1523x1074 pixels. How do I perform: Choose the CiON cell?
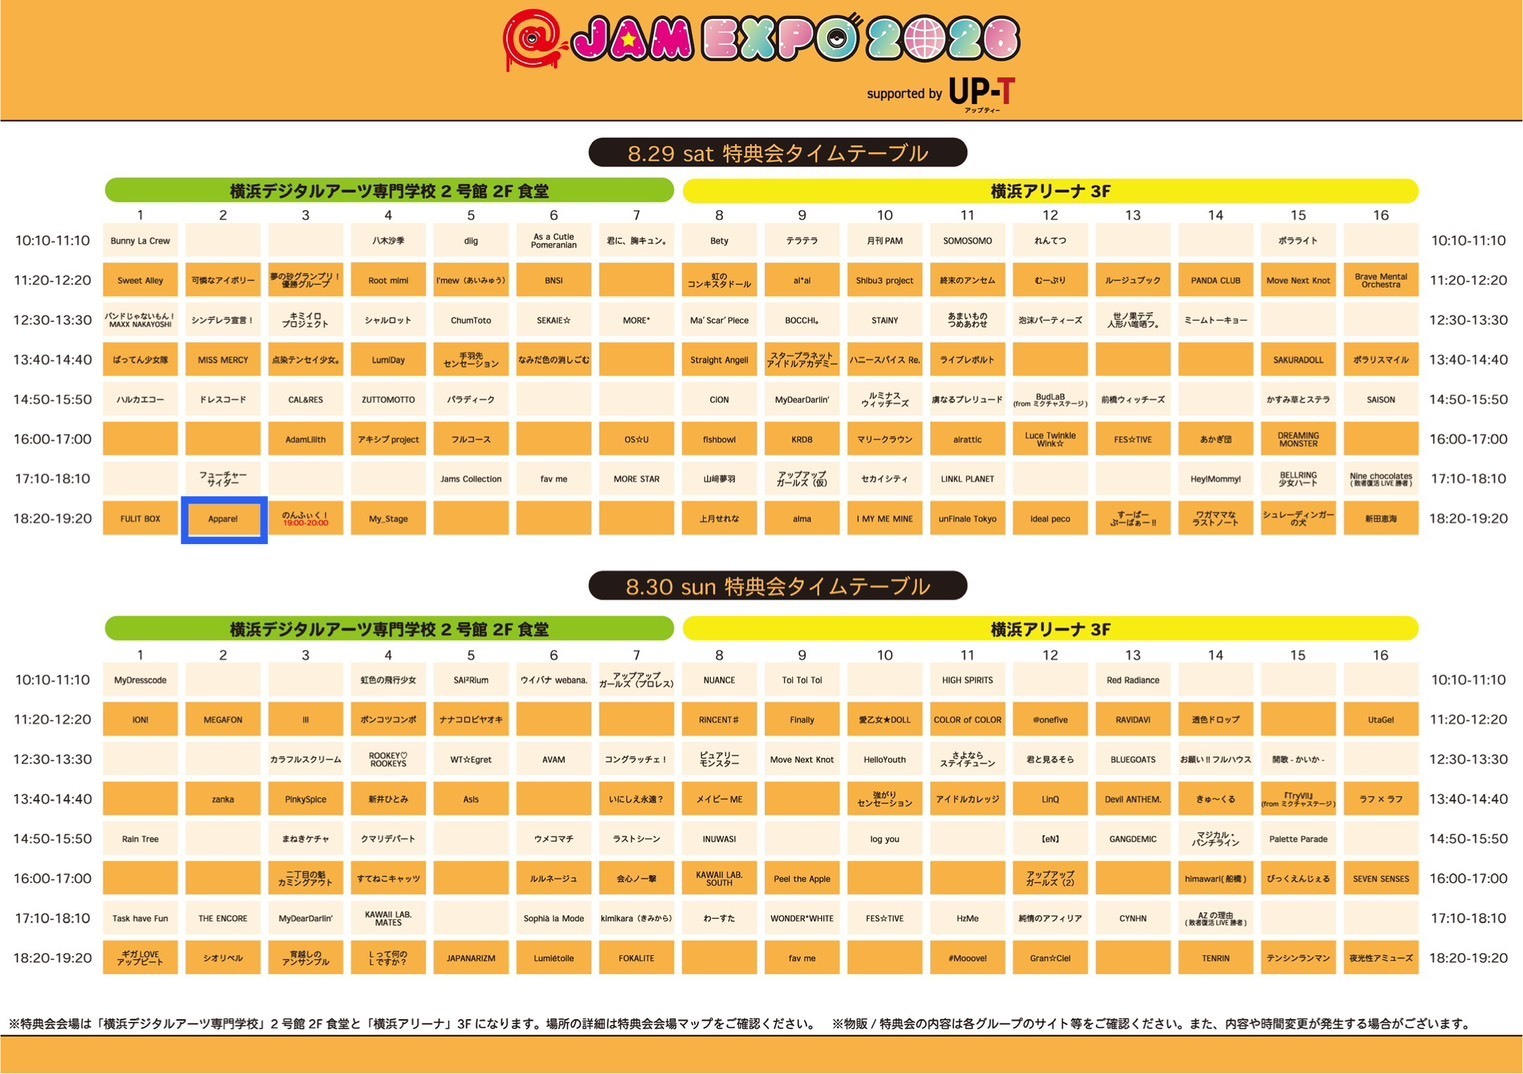[x=719, y=399]
